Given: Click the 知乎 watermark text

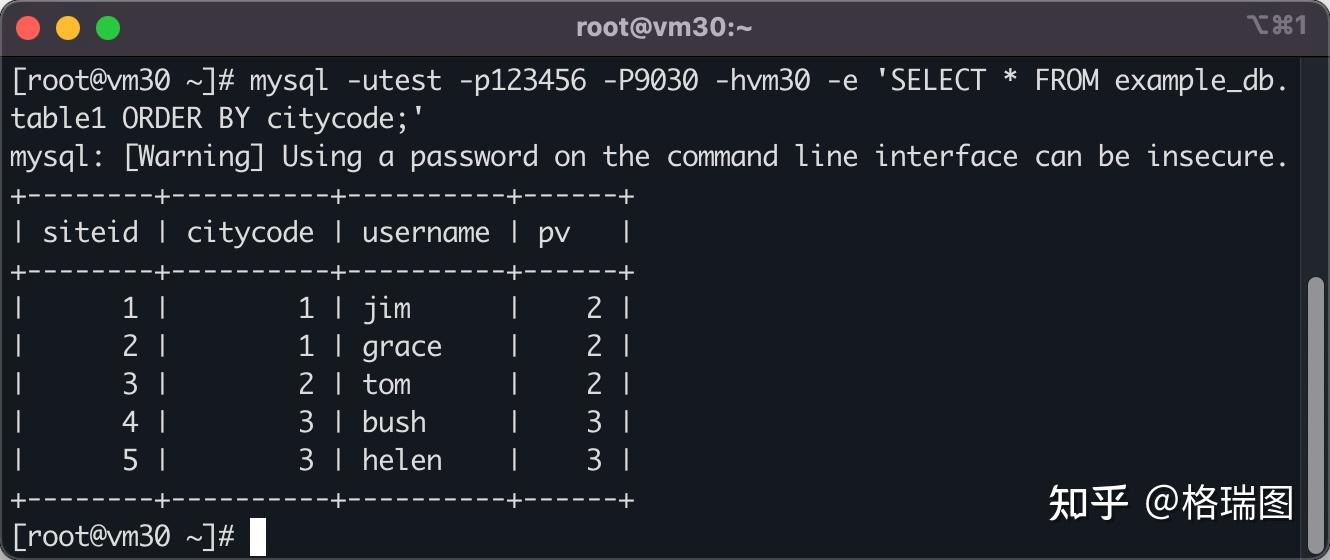Looking at the screenshot, I should pyautogui.click(x=1089, y=503).
